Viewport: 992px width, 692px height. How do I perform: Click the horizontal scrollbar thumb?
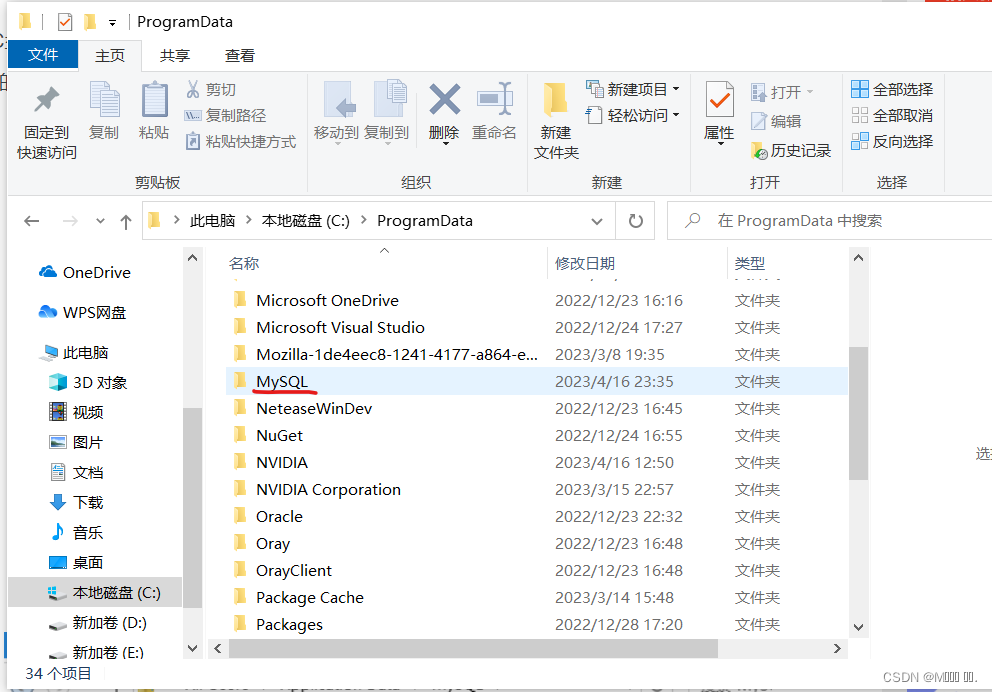[x=473, y=648]
